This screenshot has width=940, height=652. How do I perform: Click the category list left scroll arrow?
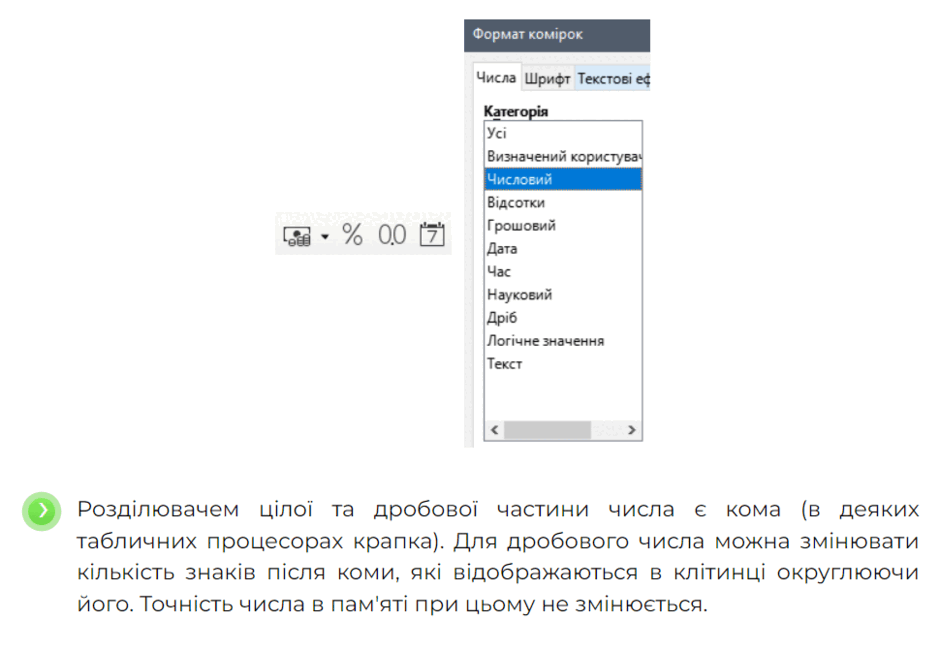[x=495, y=430]
